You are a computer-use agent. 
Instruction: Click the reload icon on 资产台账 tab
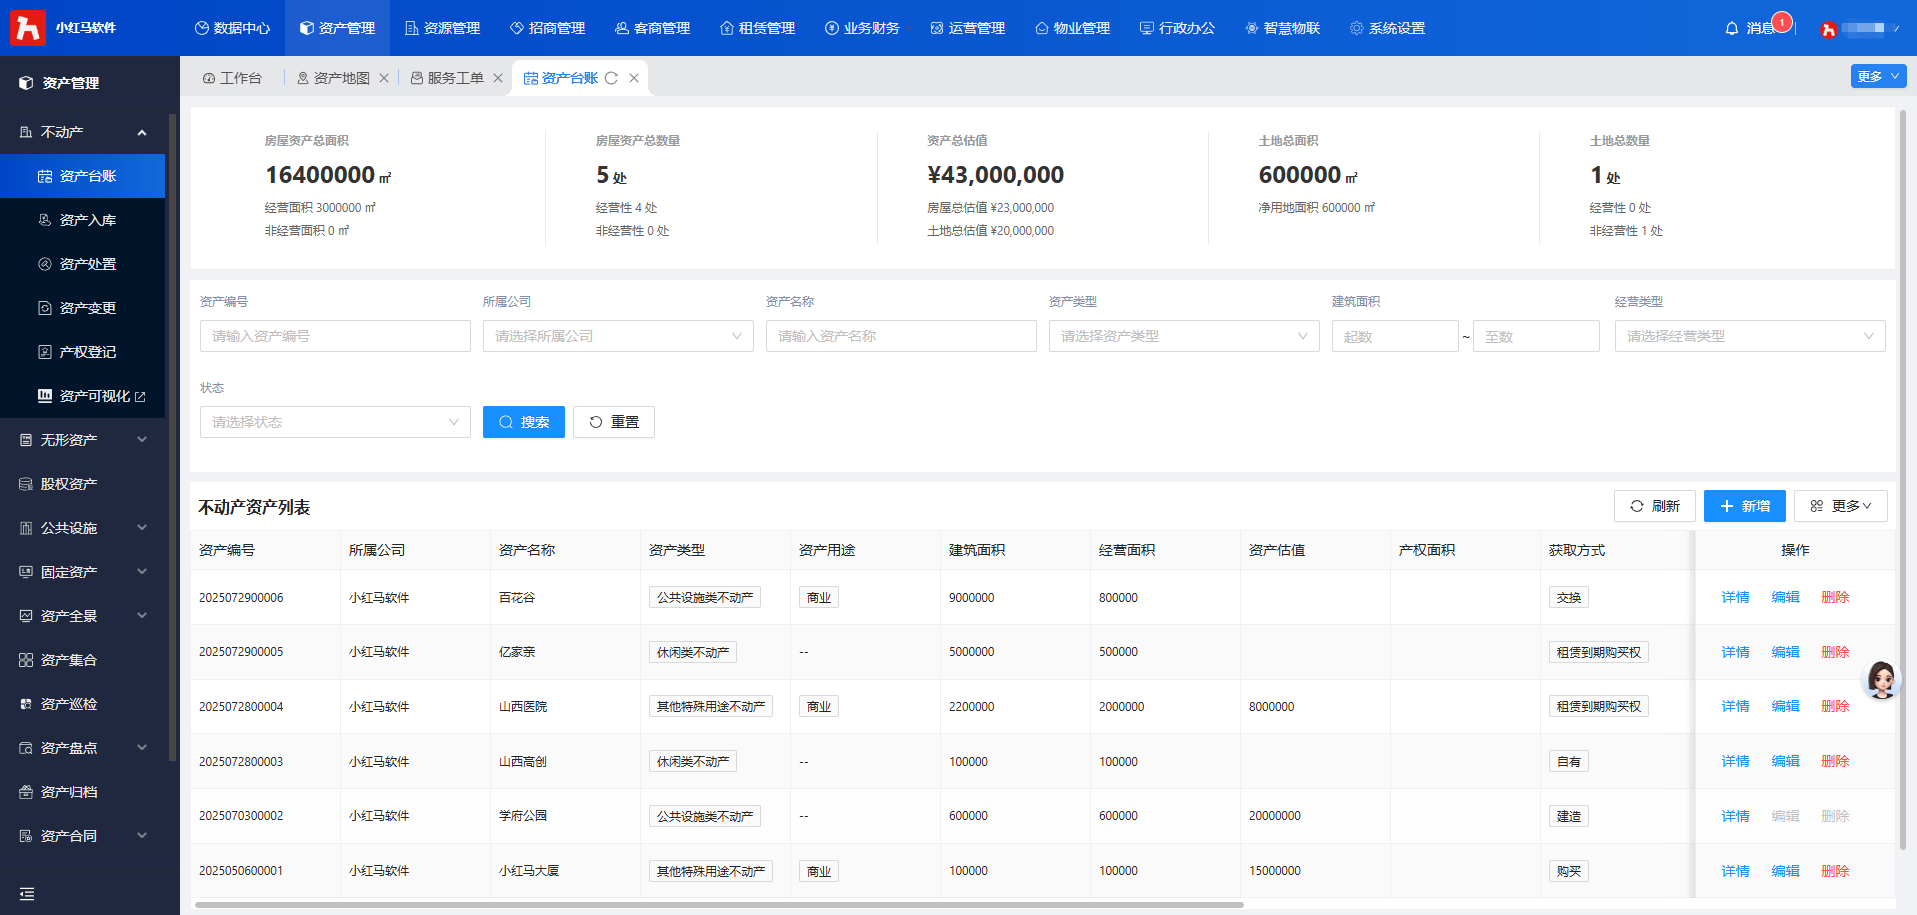(611, 78)
